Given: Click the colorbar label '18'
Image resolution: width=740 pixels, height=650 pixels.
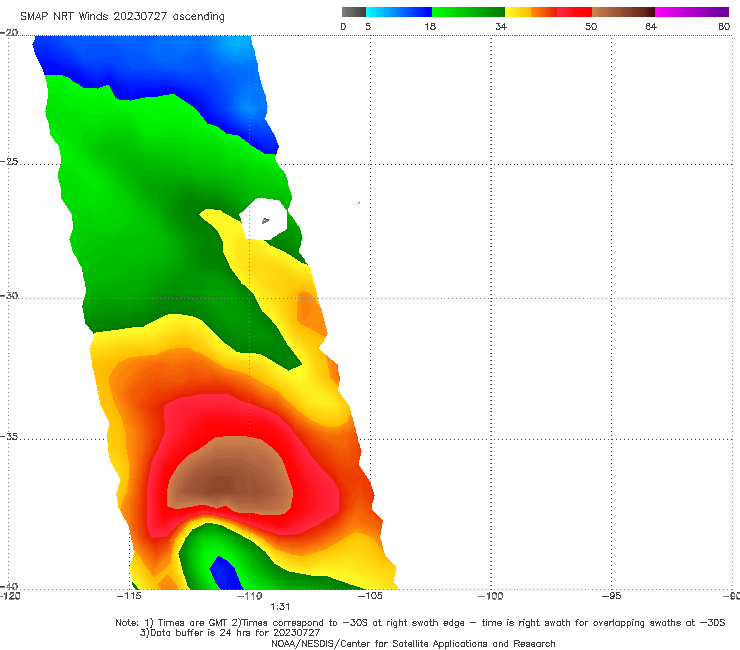Looking at the screenshot, I should [430, 26].
